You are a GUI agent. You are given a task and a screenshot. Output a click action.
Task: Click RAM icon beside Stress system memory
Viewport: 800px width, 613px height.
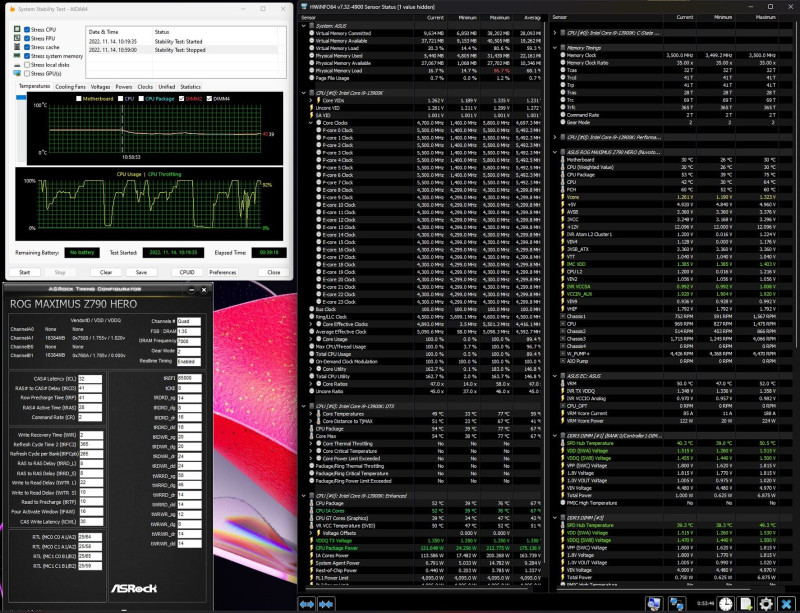click(x=17, y=56)
